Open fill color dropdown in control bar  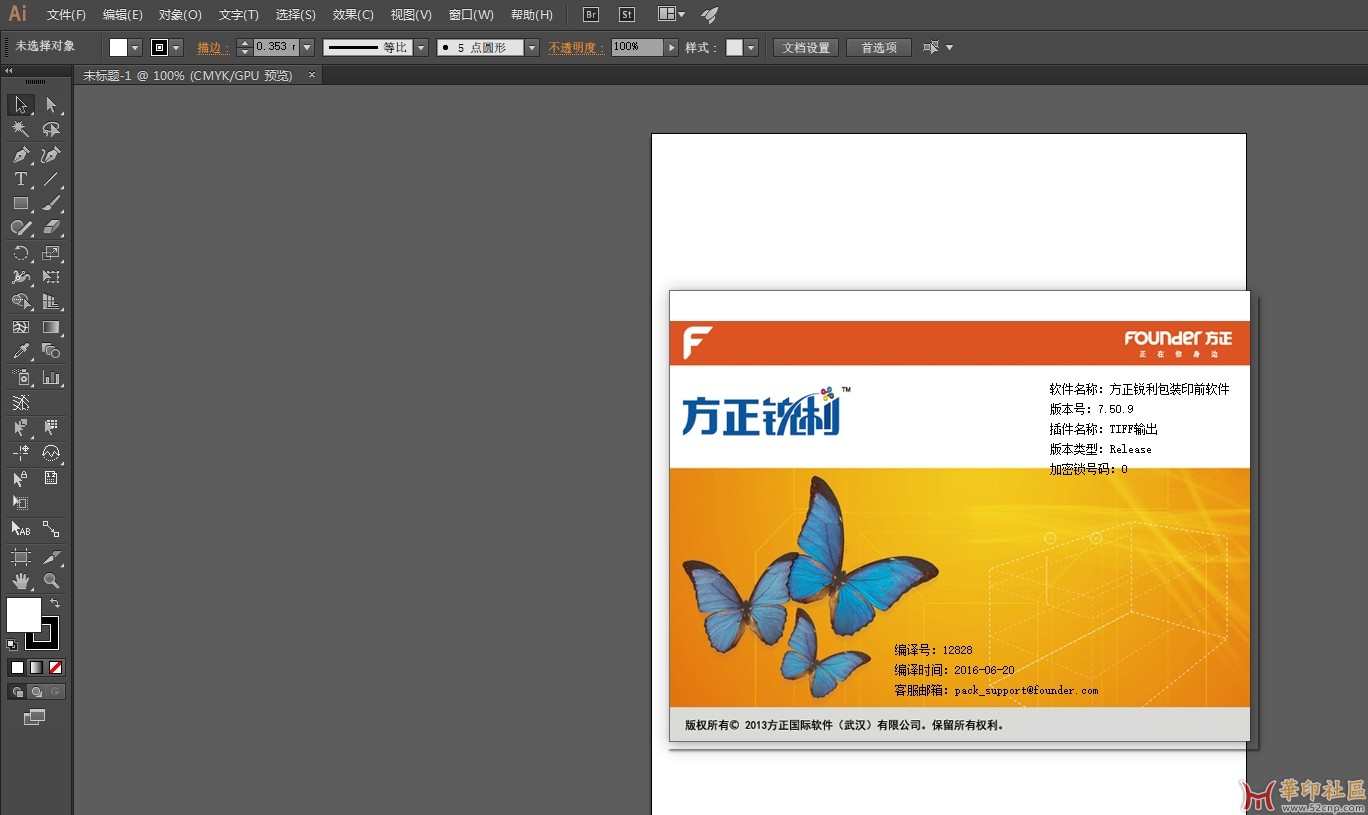point(135,47)
